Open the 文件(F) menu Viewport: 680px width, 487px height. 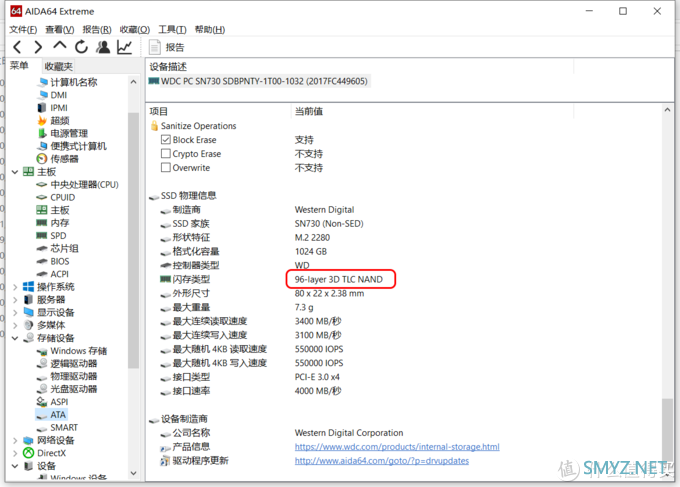click(23, 29)
